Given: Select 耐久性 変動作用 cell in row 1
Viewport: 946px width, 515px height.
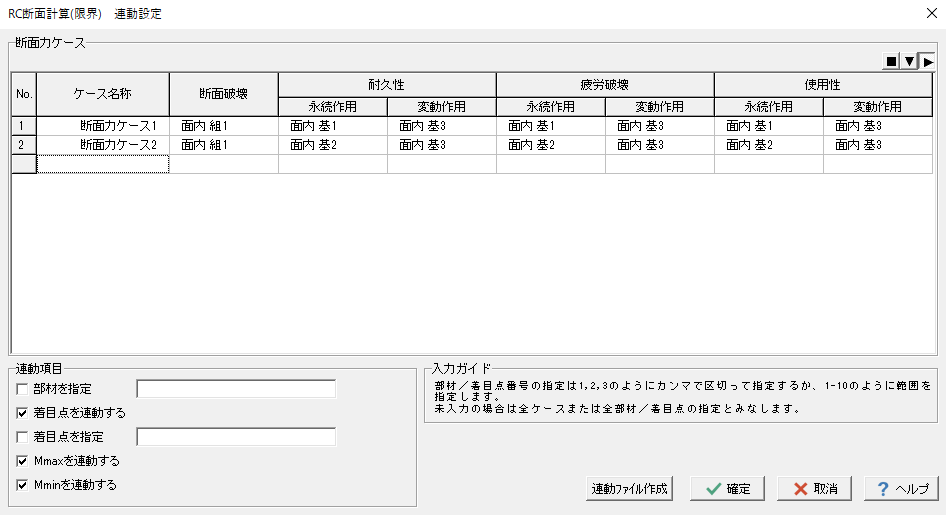Looking at the screenshot, I should point(442,126).
